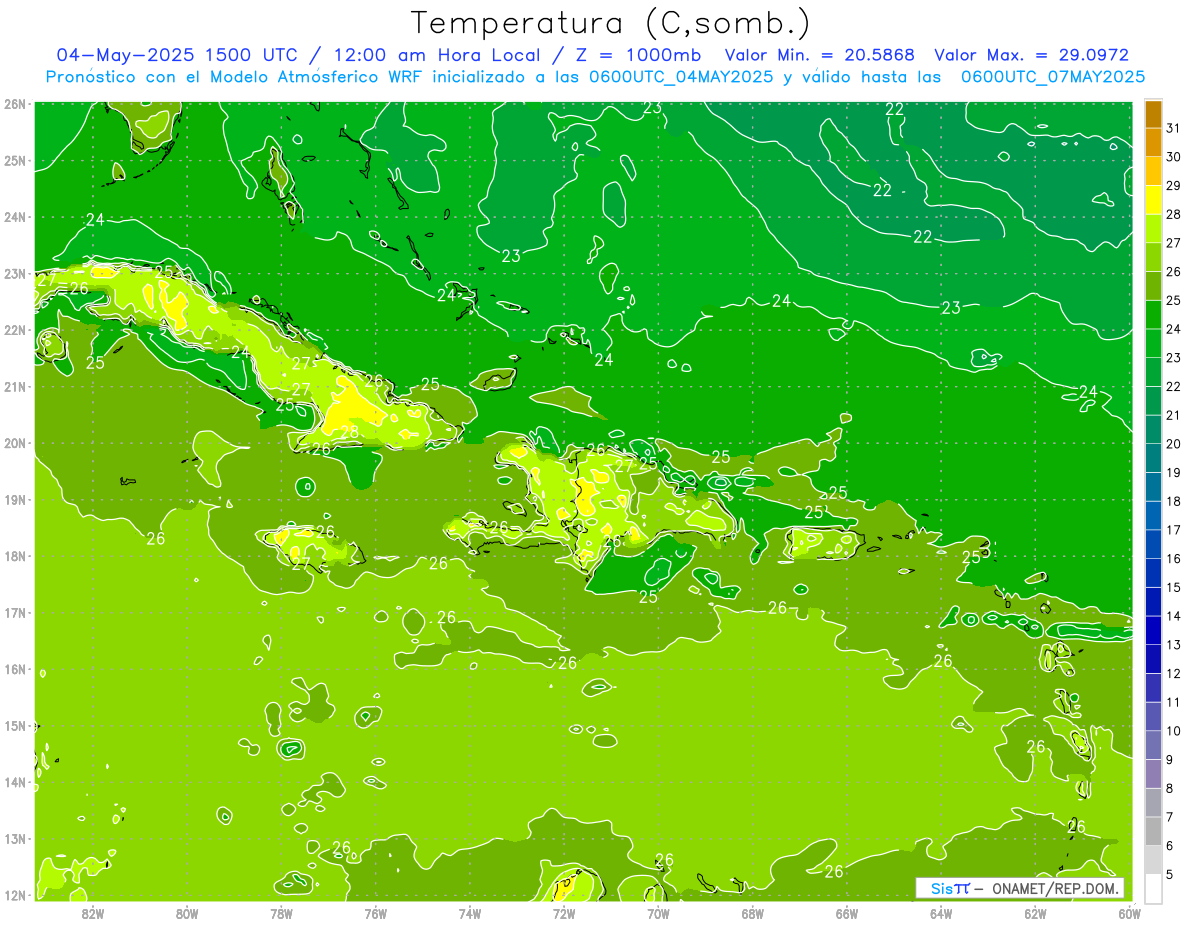Select the 'Valor Max. = 29.0972' text
The width and height of the screenshot is (1200, 927).
pos(1032,55)
